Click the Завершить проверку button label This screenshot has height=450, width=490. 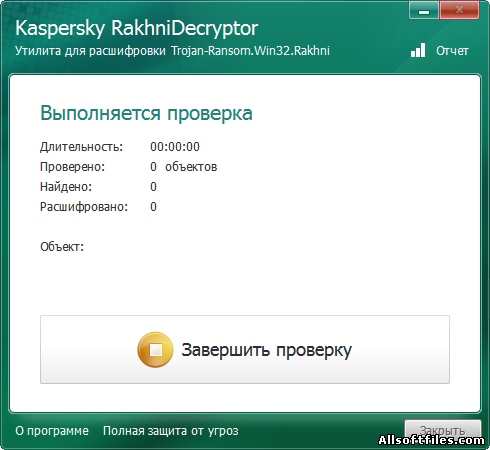pos(266,350)
